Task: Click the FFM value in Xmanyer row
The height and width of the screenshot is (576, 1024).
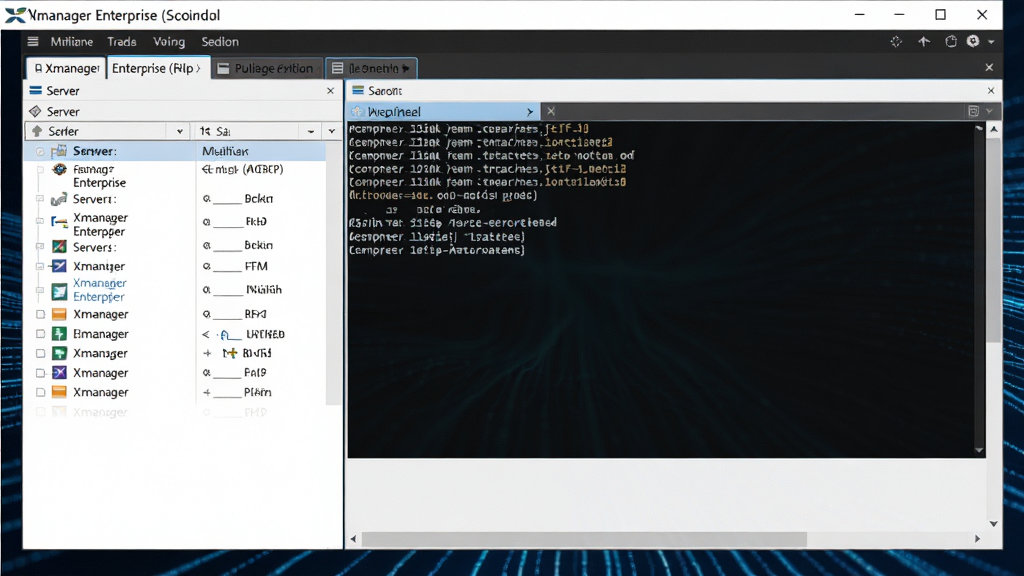Action: coord(256,266)
